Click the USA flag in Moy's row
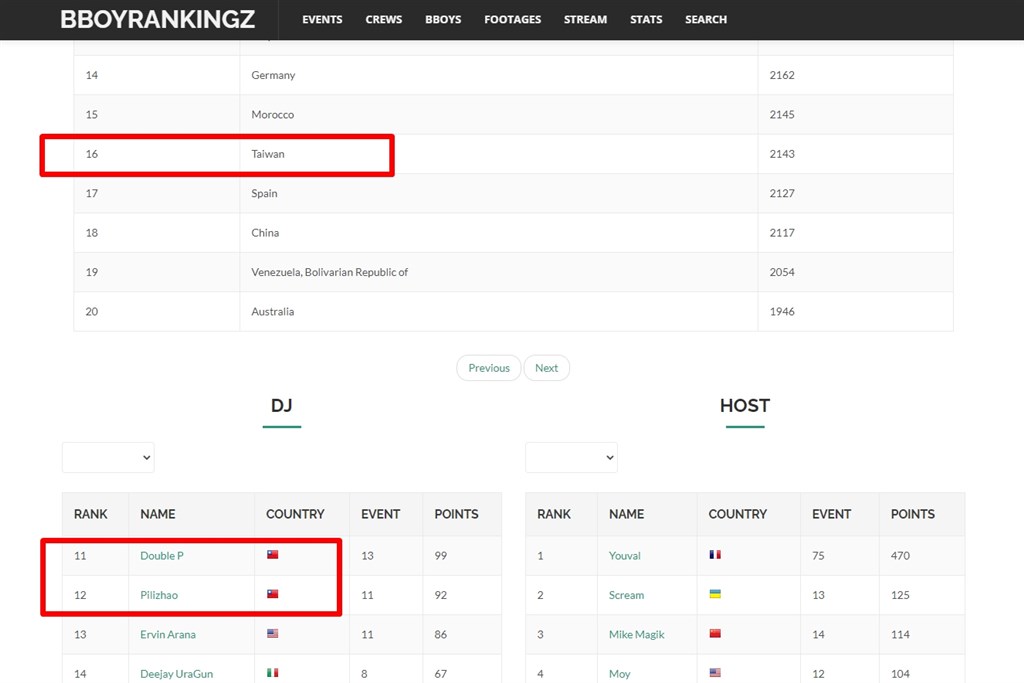Viewport: 1024px width, 683px height. pos(715,672)
